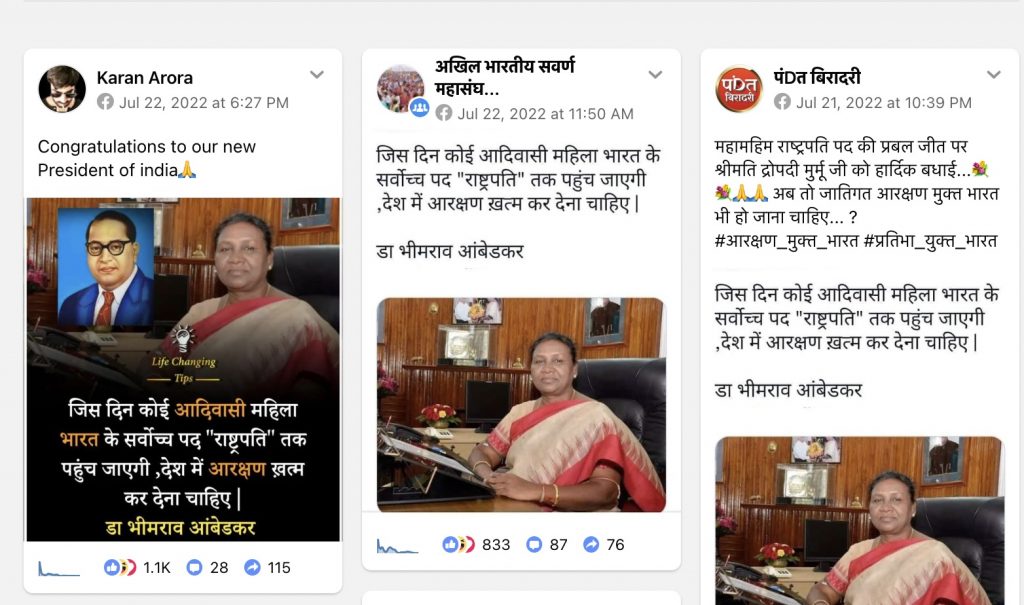Click reactions icon showing 833

pos(458,544)
